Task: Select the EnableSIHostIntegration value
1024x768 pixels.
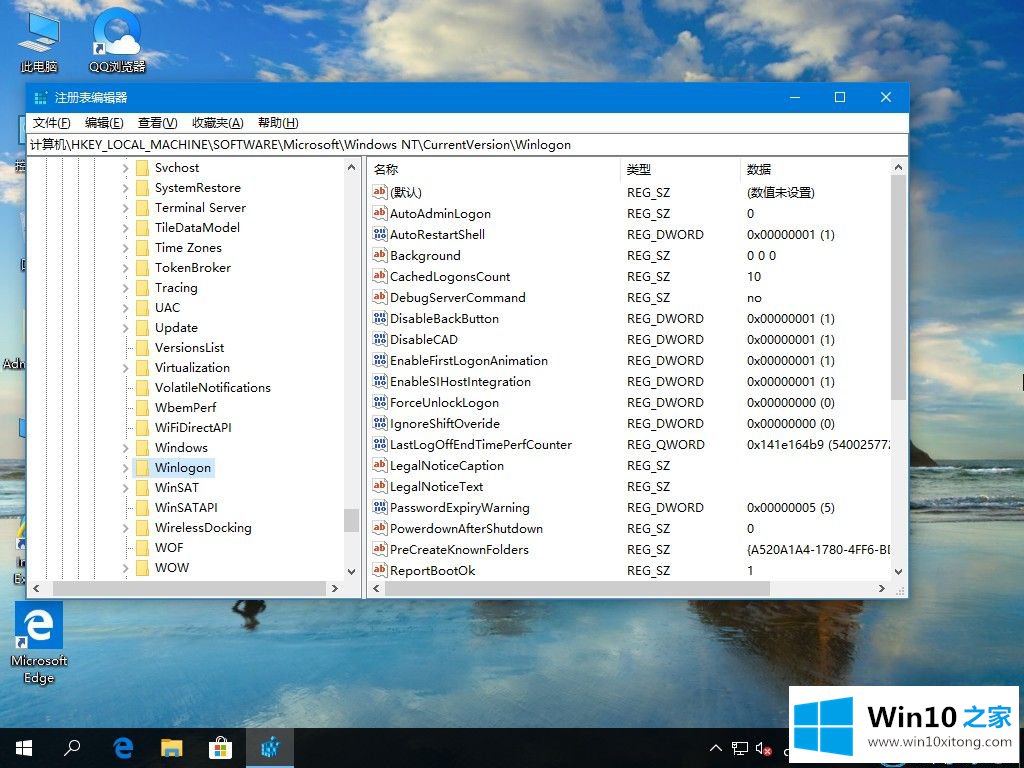Action: pos(460,381)
